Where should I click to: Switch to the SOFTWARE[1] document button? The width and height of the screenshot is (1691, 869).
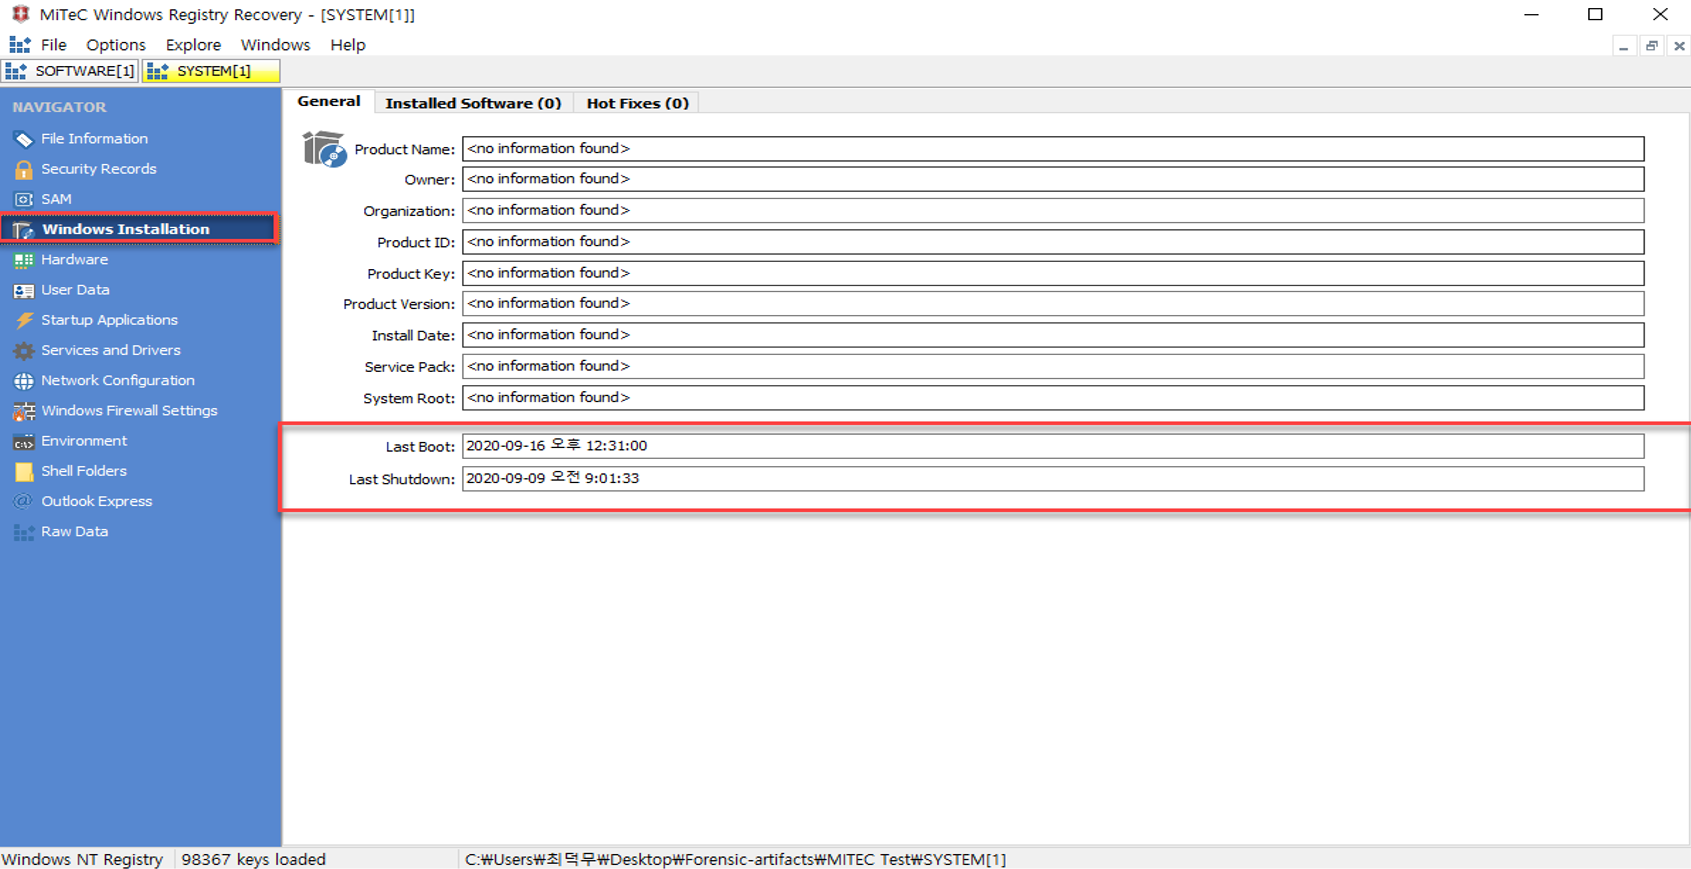click(71, 71)
